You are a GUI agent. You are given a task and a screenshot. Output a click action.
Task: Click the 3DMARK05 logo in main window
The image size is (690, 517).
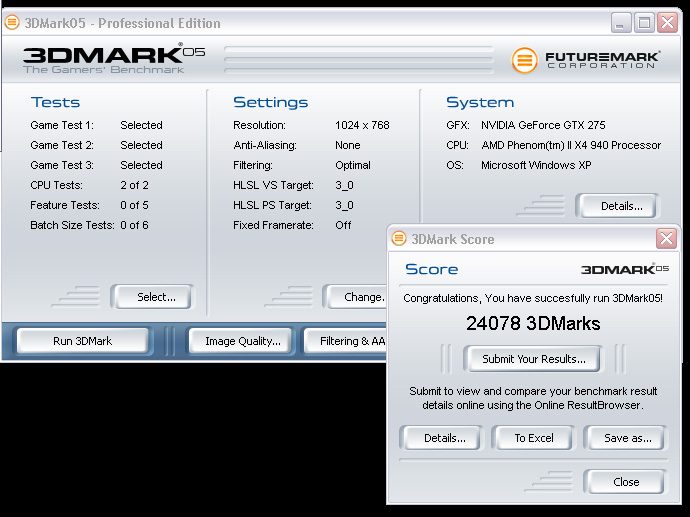tap(114, 58)
